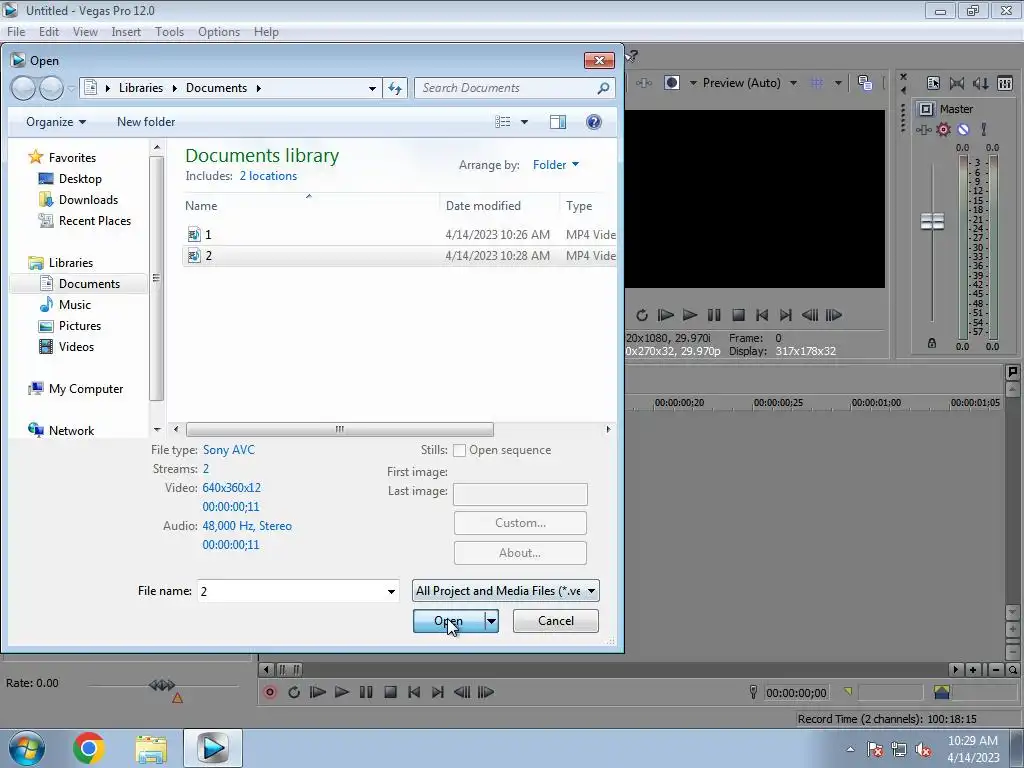1024x768 pixels.
Task: Open change view options dropdown arrow
Action: [x=524, y=122]
